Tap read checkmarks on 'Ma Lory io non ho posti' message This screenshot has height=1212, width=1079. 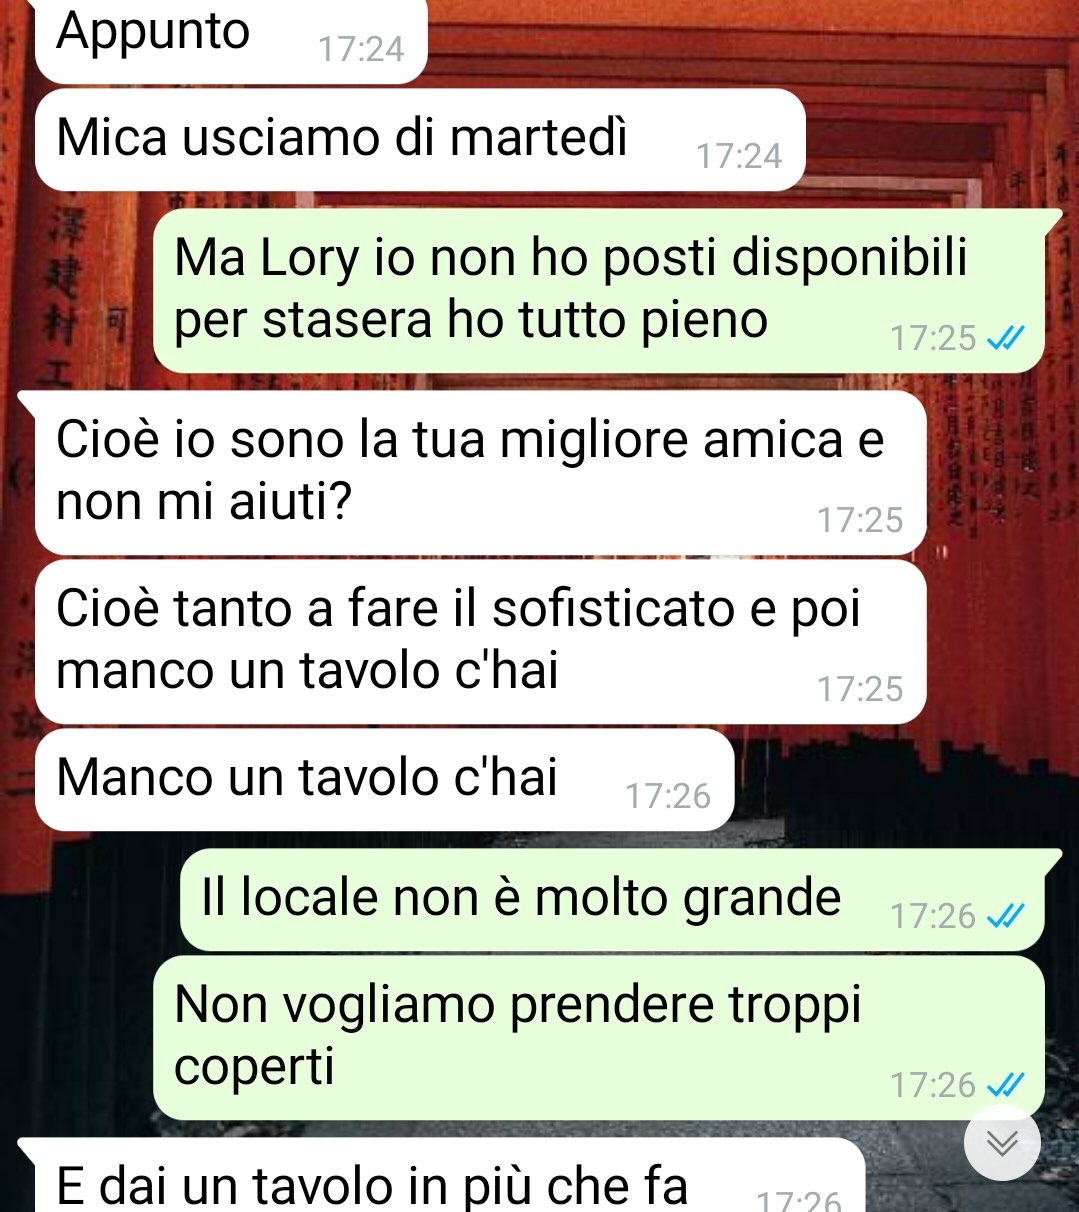click(x=1005, y=339)
